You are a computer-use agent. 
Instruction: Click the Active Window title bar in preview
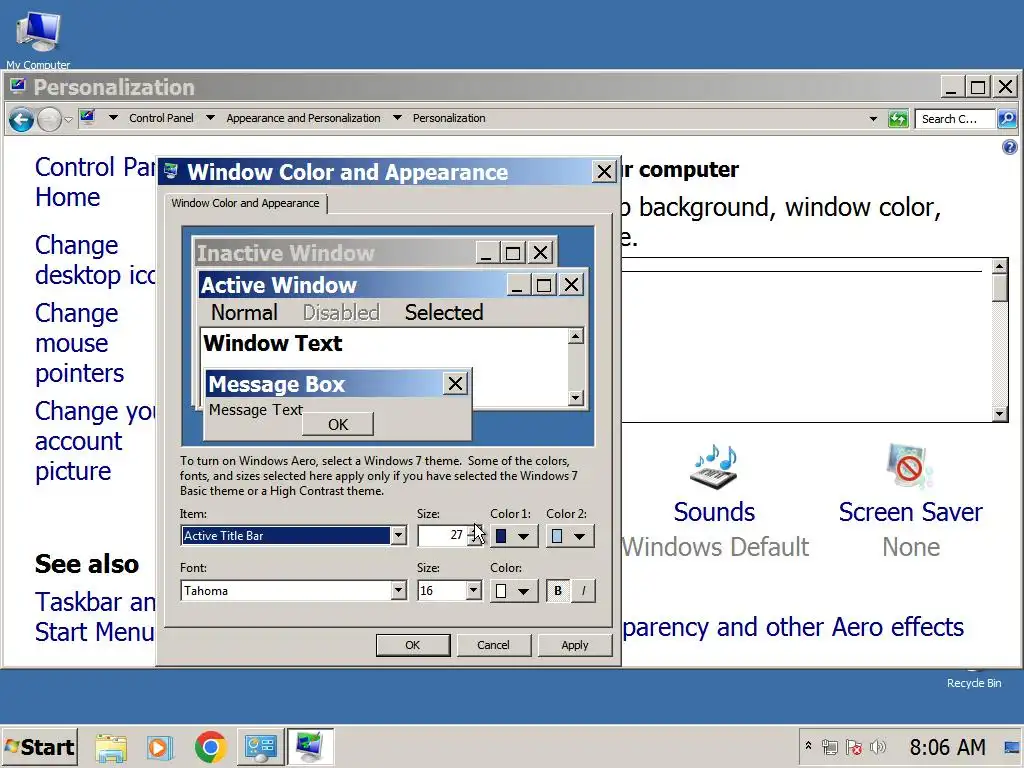353,285
